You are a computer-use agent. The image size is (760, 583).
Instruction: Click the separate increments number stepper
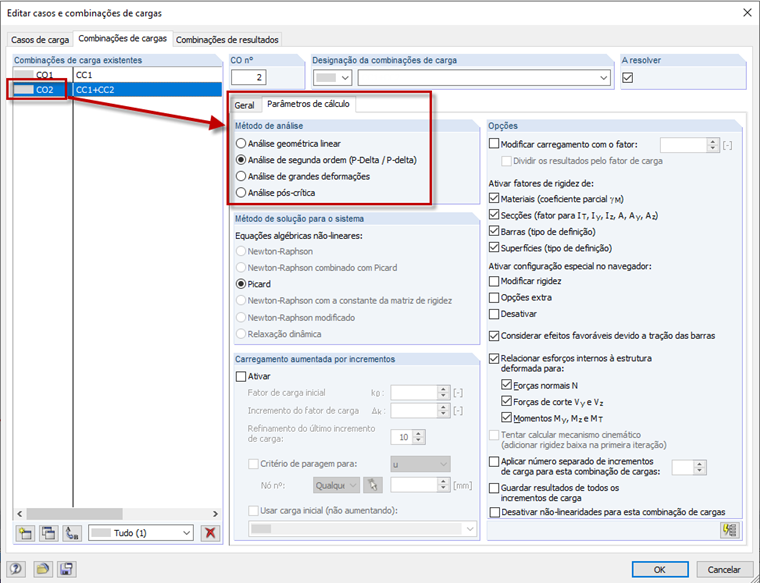[699, 467]
